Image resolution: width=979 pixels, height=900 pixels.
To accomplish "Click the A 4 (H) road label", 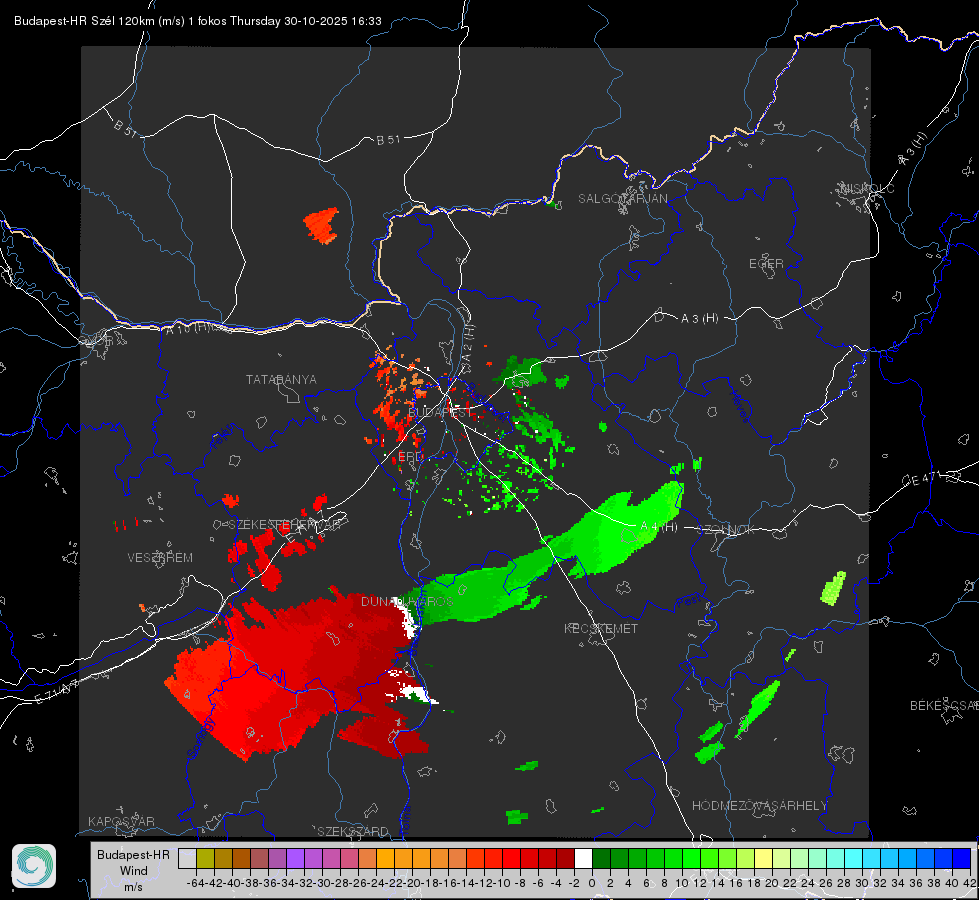I will (x=659, y=527).
